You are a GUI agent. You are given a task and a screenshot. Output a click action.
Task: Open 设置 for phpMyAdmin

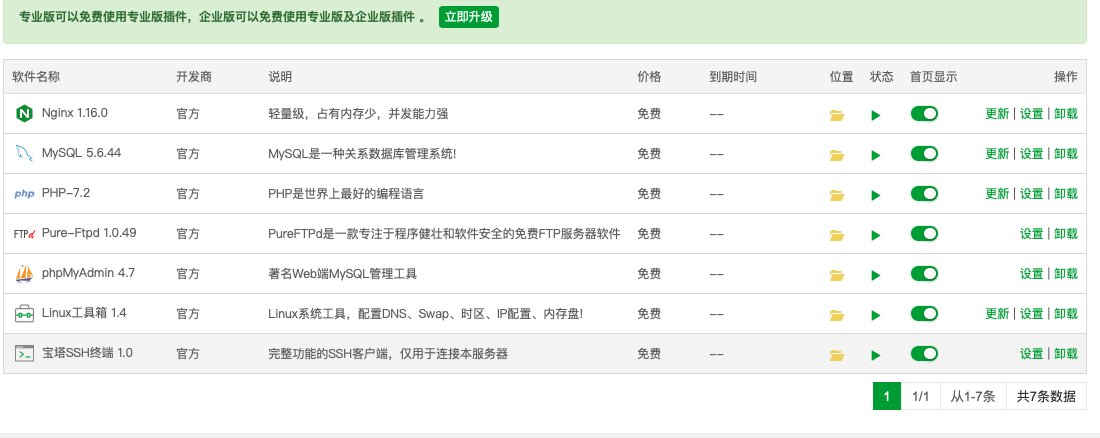pyautogui.click(x=1031, y=274)
